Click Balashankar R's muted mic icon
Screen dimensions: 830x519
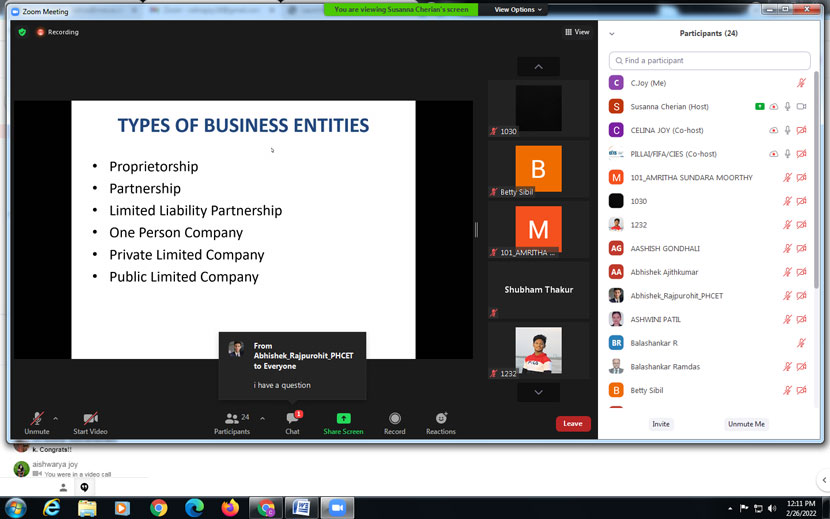pyautogui.click(x=801, y=343)
